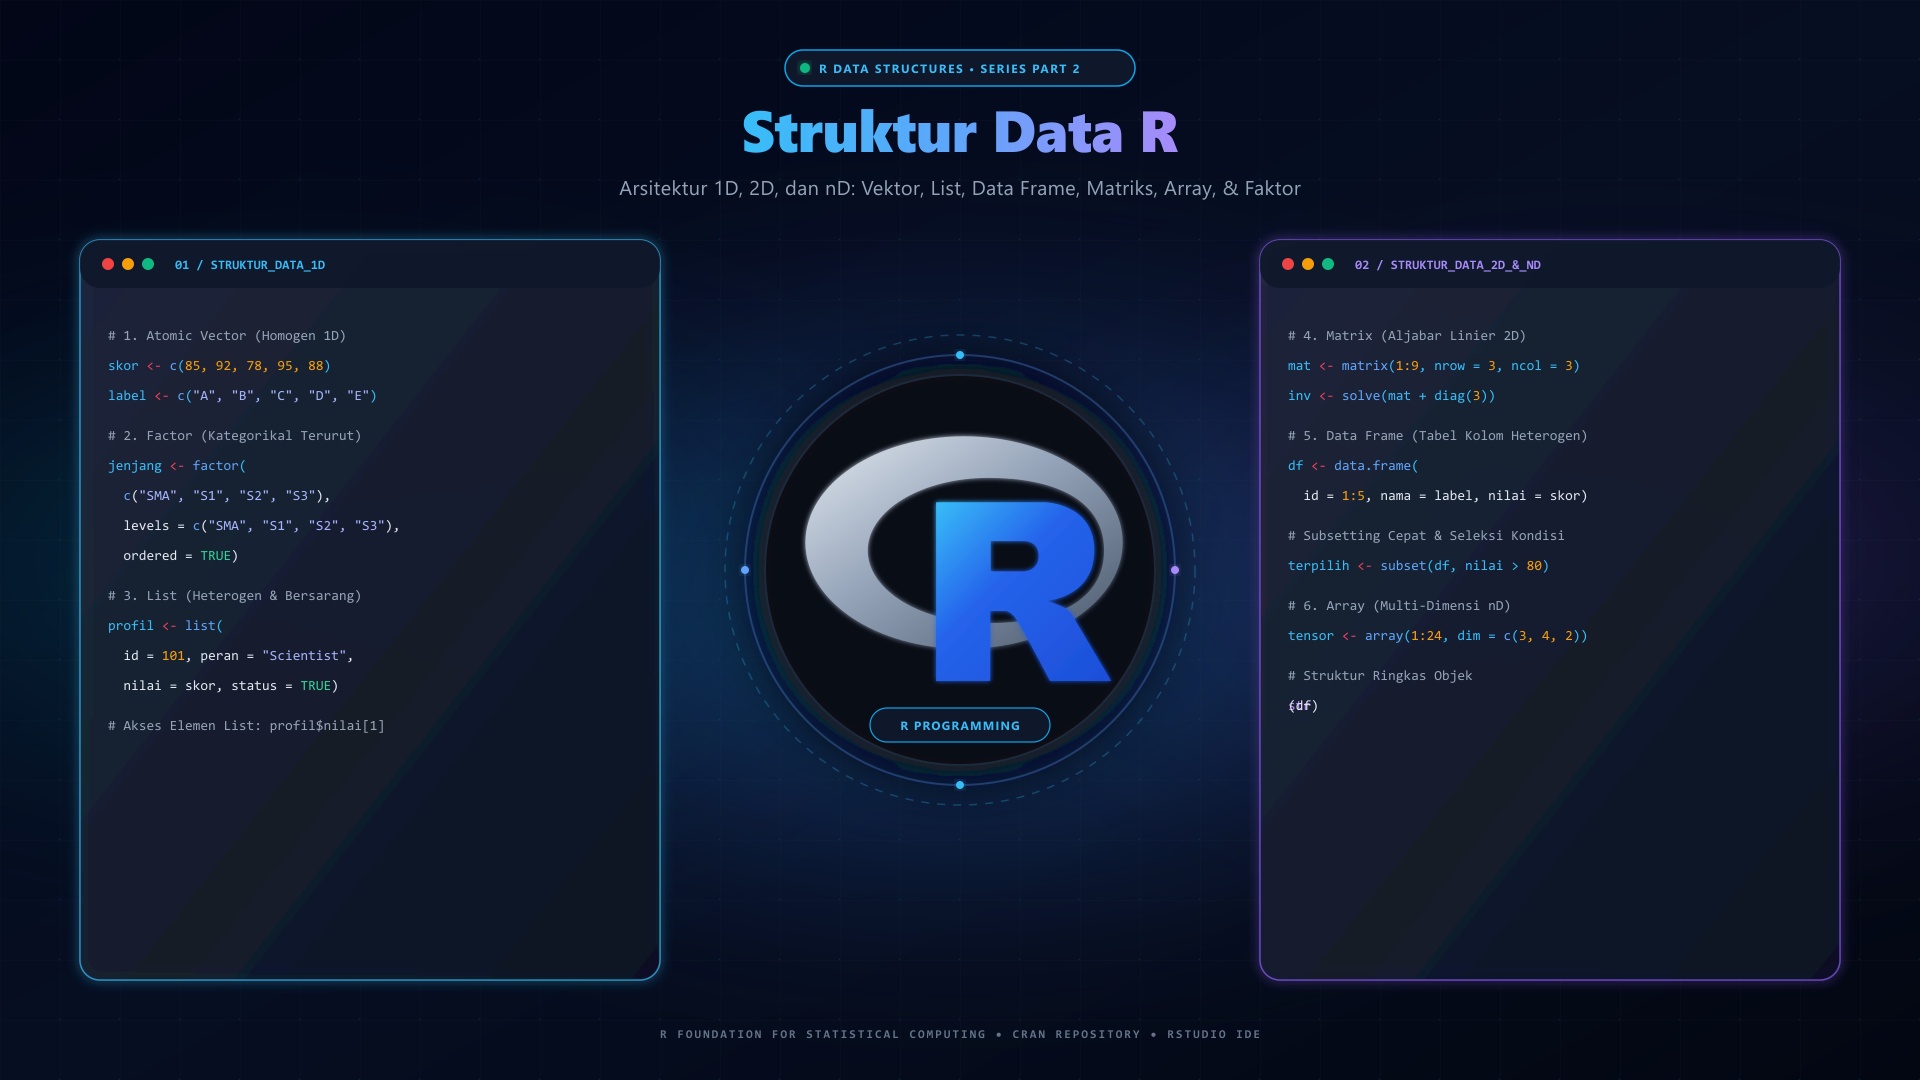Click the line 'profil <- list('
The height and width of the screenshot is (1080, 1920).
[x=165, y=626]
